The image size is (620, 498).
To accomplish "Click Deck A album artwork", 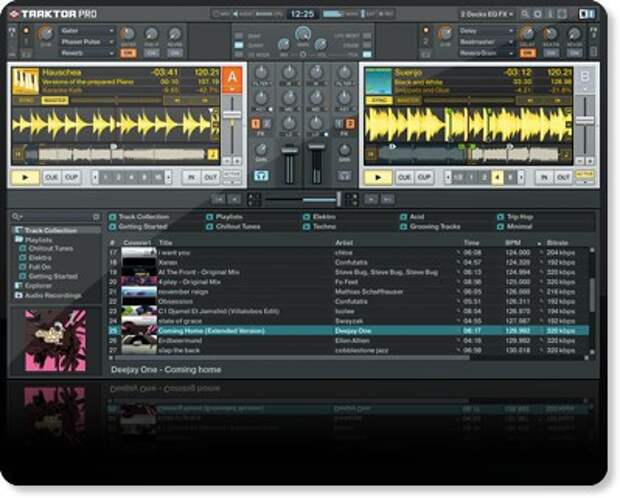I will pos(26,81).
